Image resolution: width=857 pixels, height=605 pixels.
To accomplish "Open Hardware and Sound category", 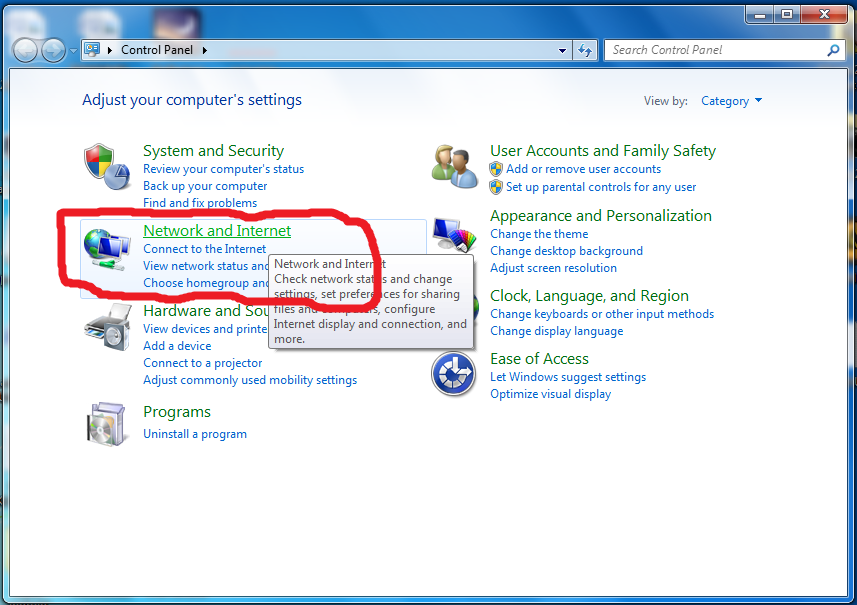I will pos(206,310).
